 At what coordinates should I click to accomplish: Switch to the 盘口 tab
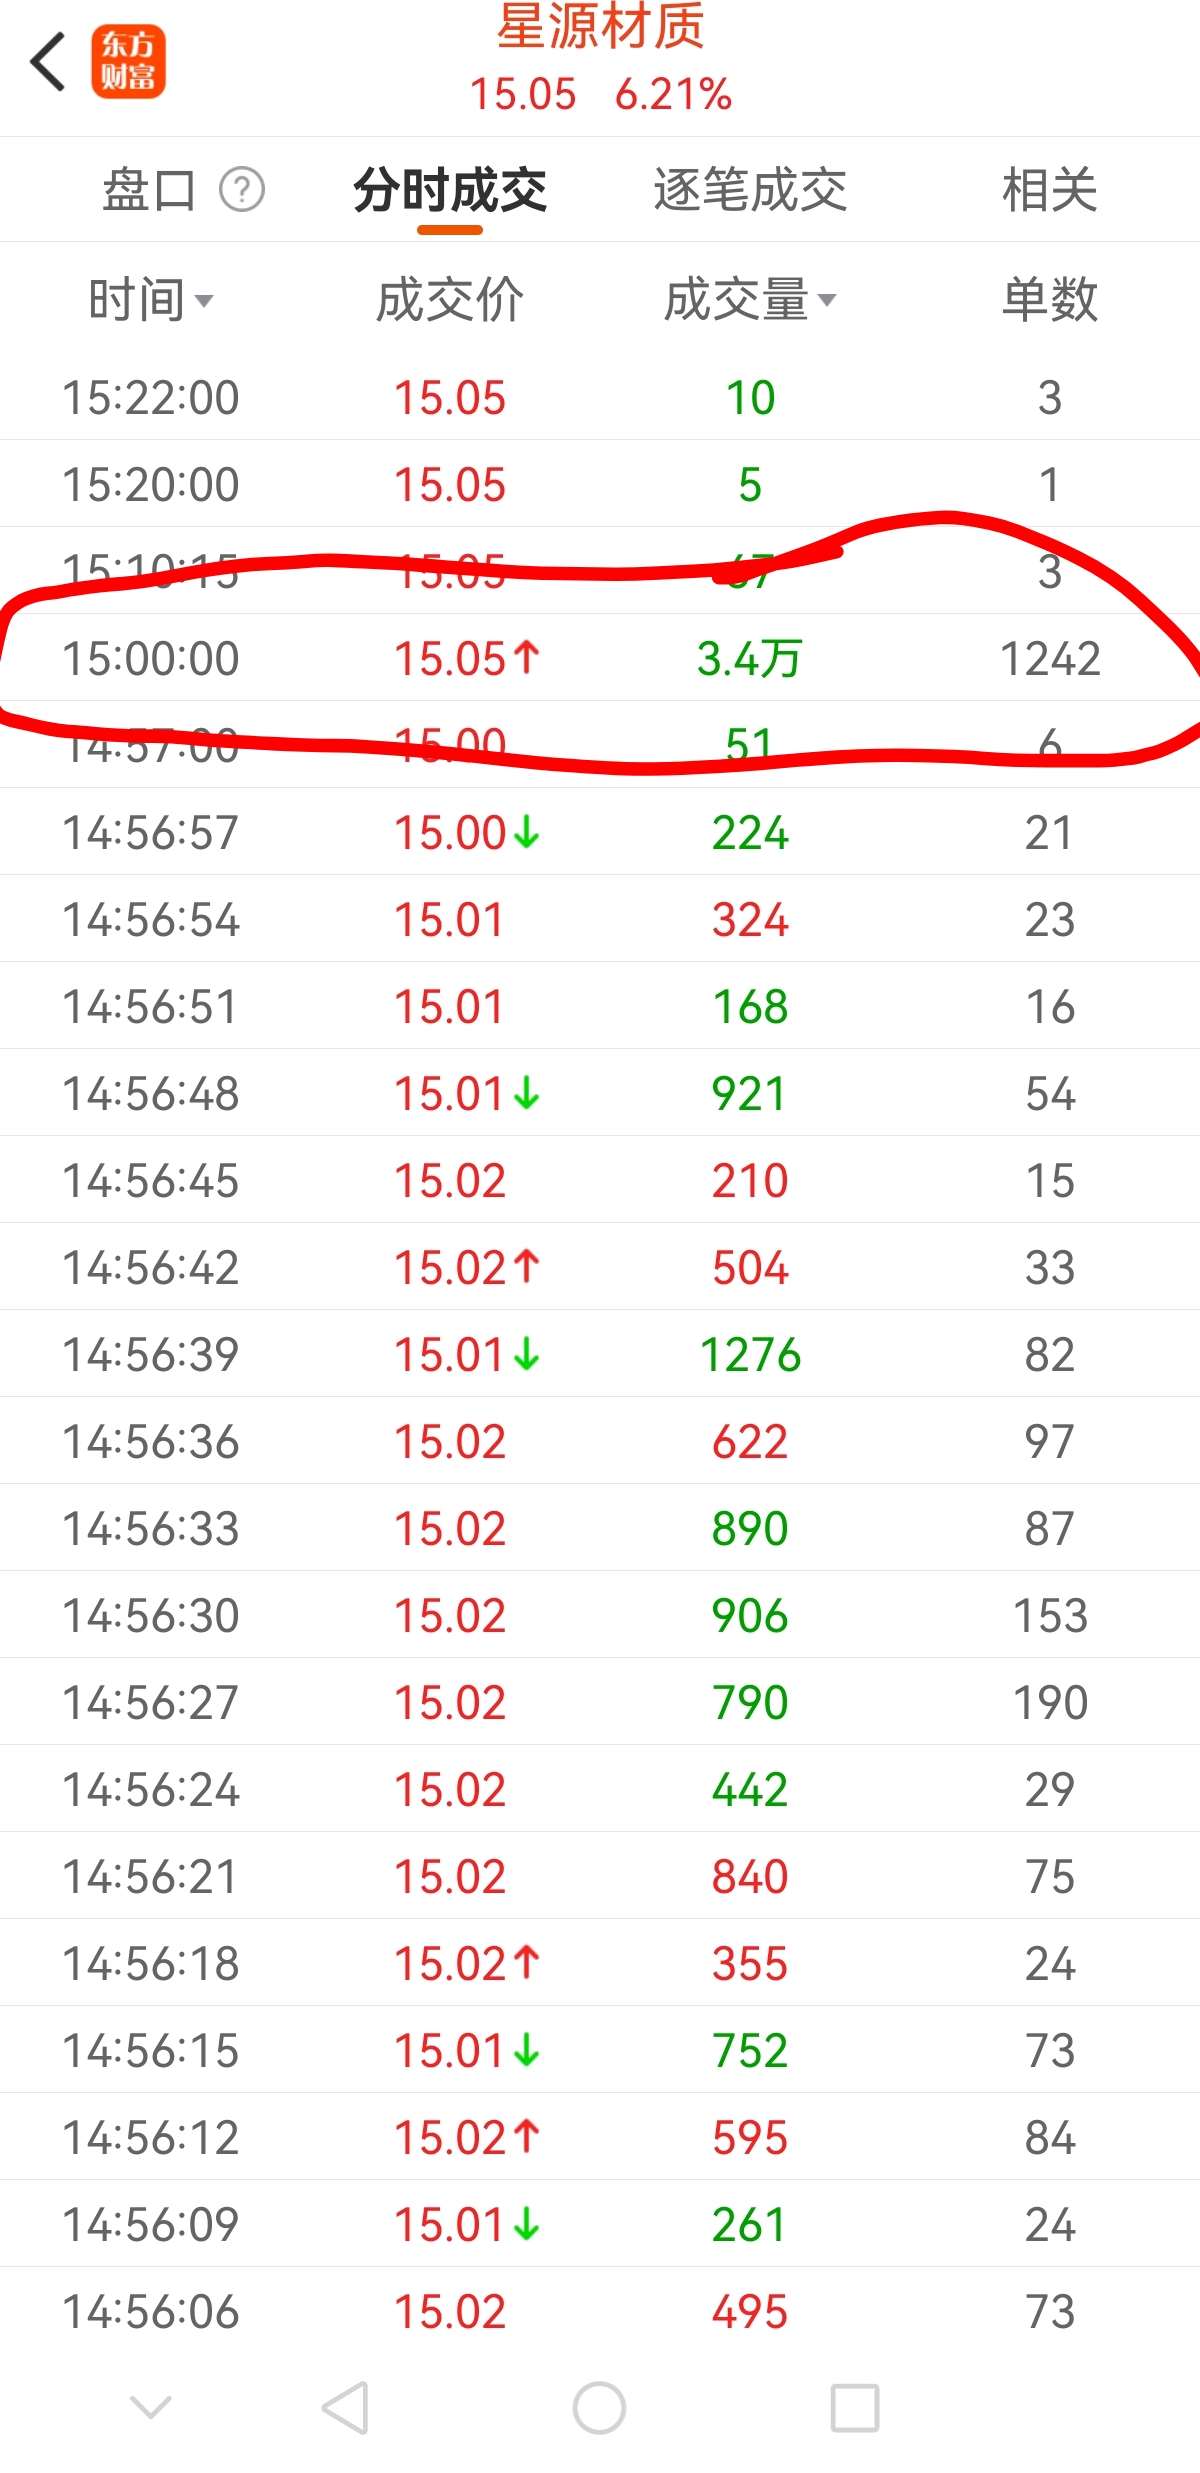pos(148,190)
